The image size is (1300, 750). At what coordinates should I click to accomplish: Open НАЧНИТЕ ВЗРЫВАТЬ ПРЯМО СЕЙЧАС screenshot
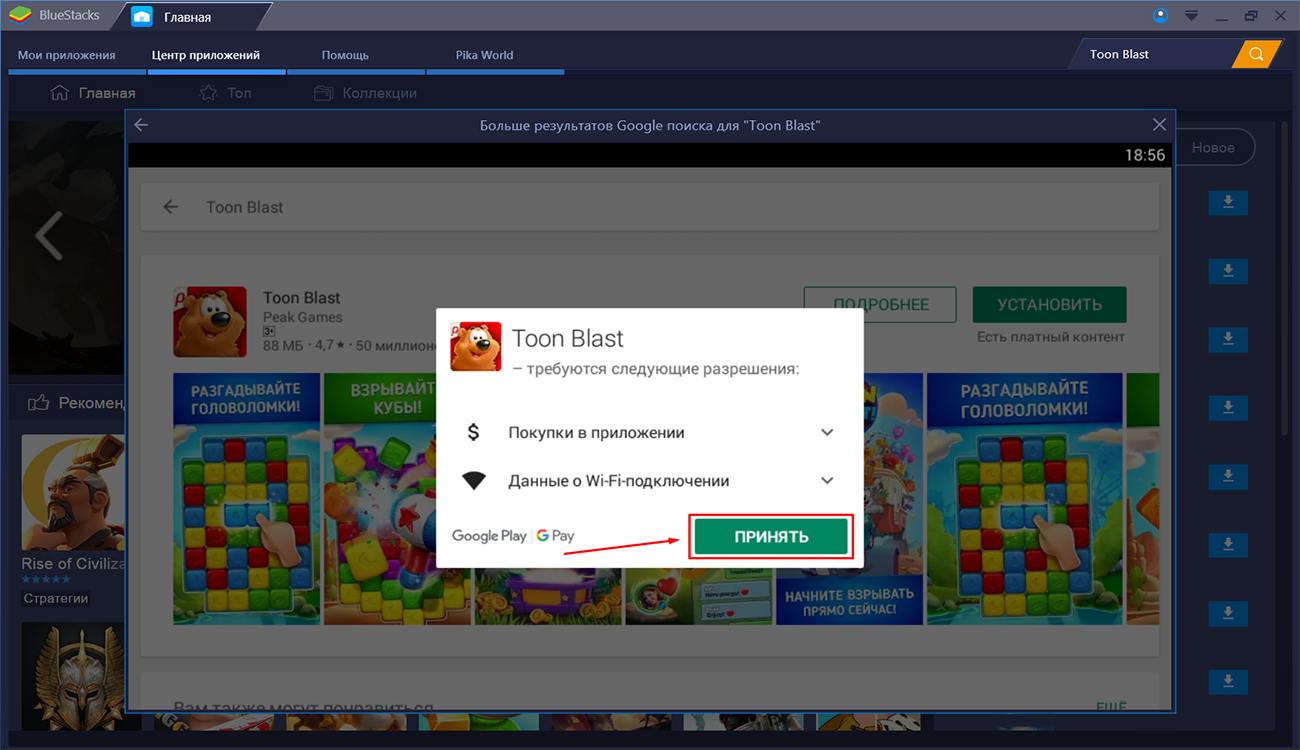click(849, 499)
